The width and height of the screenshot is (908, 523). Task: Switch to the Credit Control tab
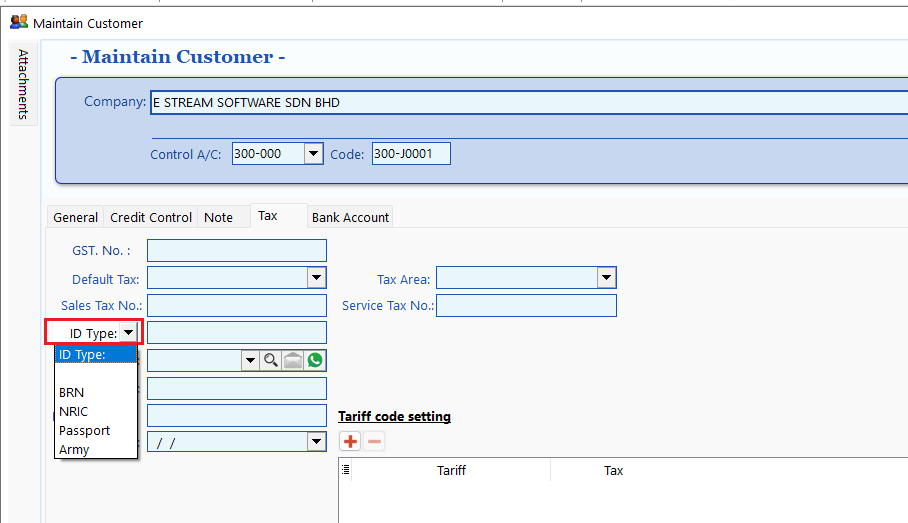(151, 217)
